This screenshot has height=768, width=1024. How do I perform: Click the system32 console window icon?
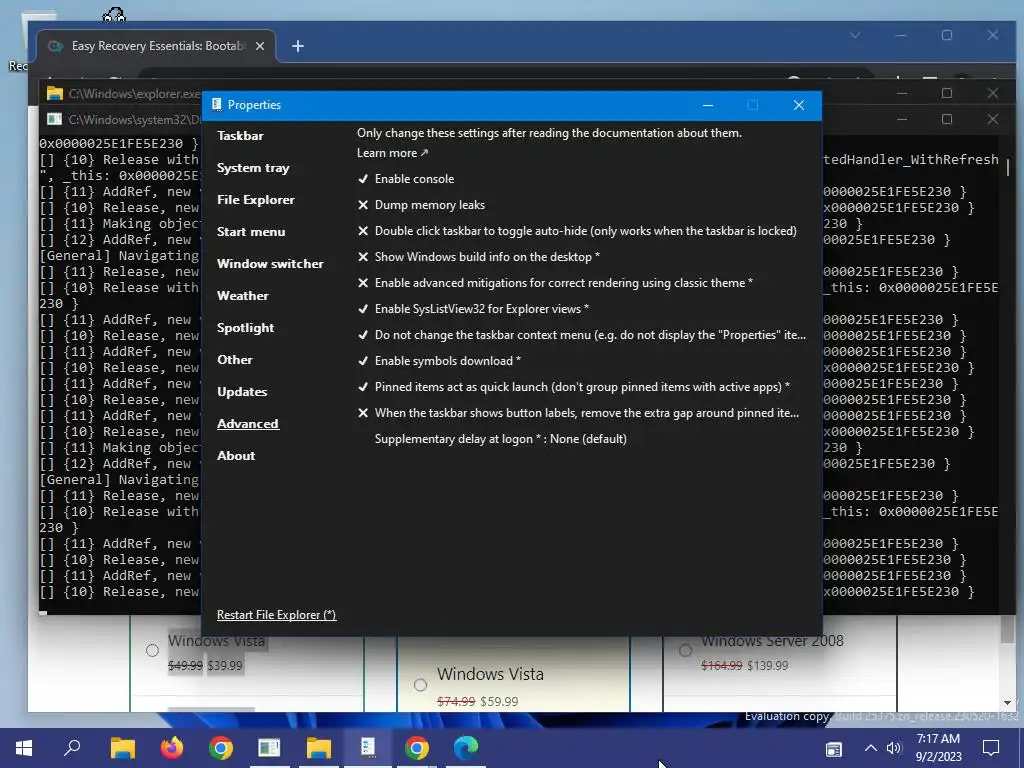tap(55, 119)
